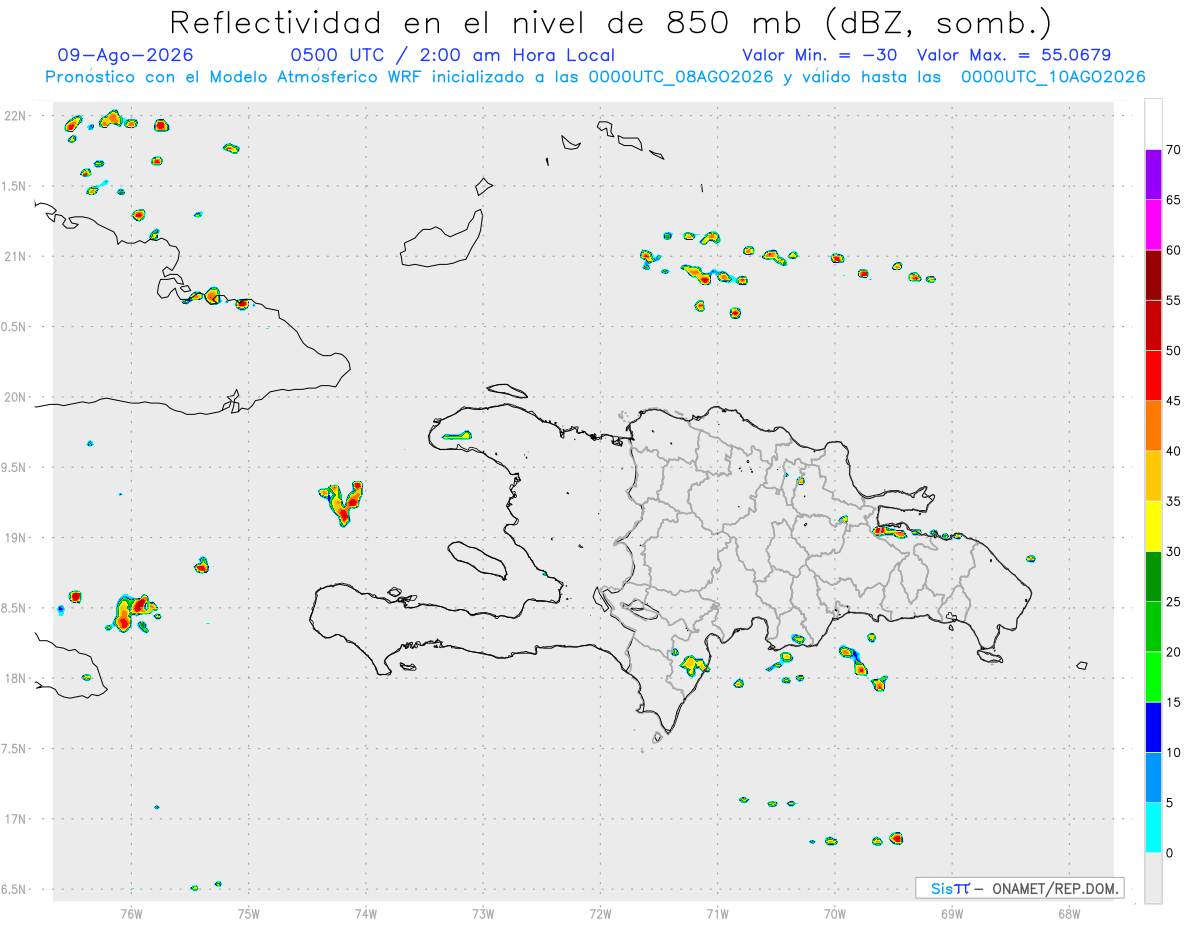Click the time '0500 UTC / 2:00 am Hora Local'

click(453, 55)
